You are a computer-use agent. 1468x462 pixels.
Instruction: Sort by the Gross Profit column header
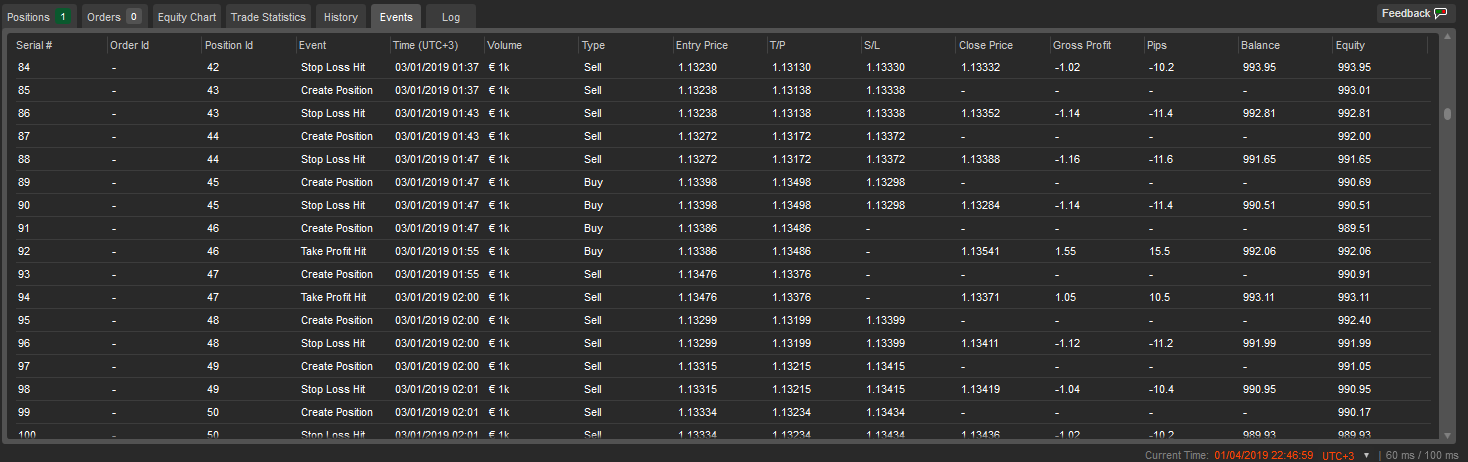1081,45
